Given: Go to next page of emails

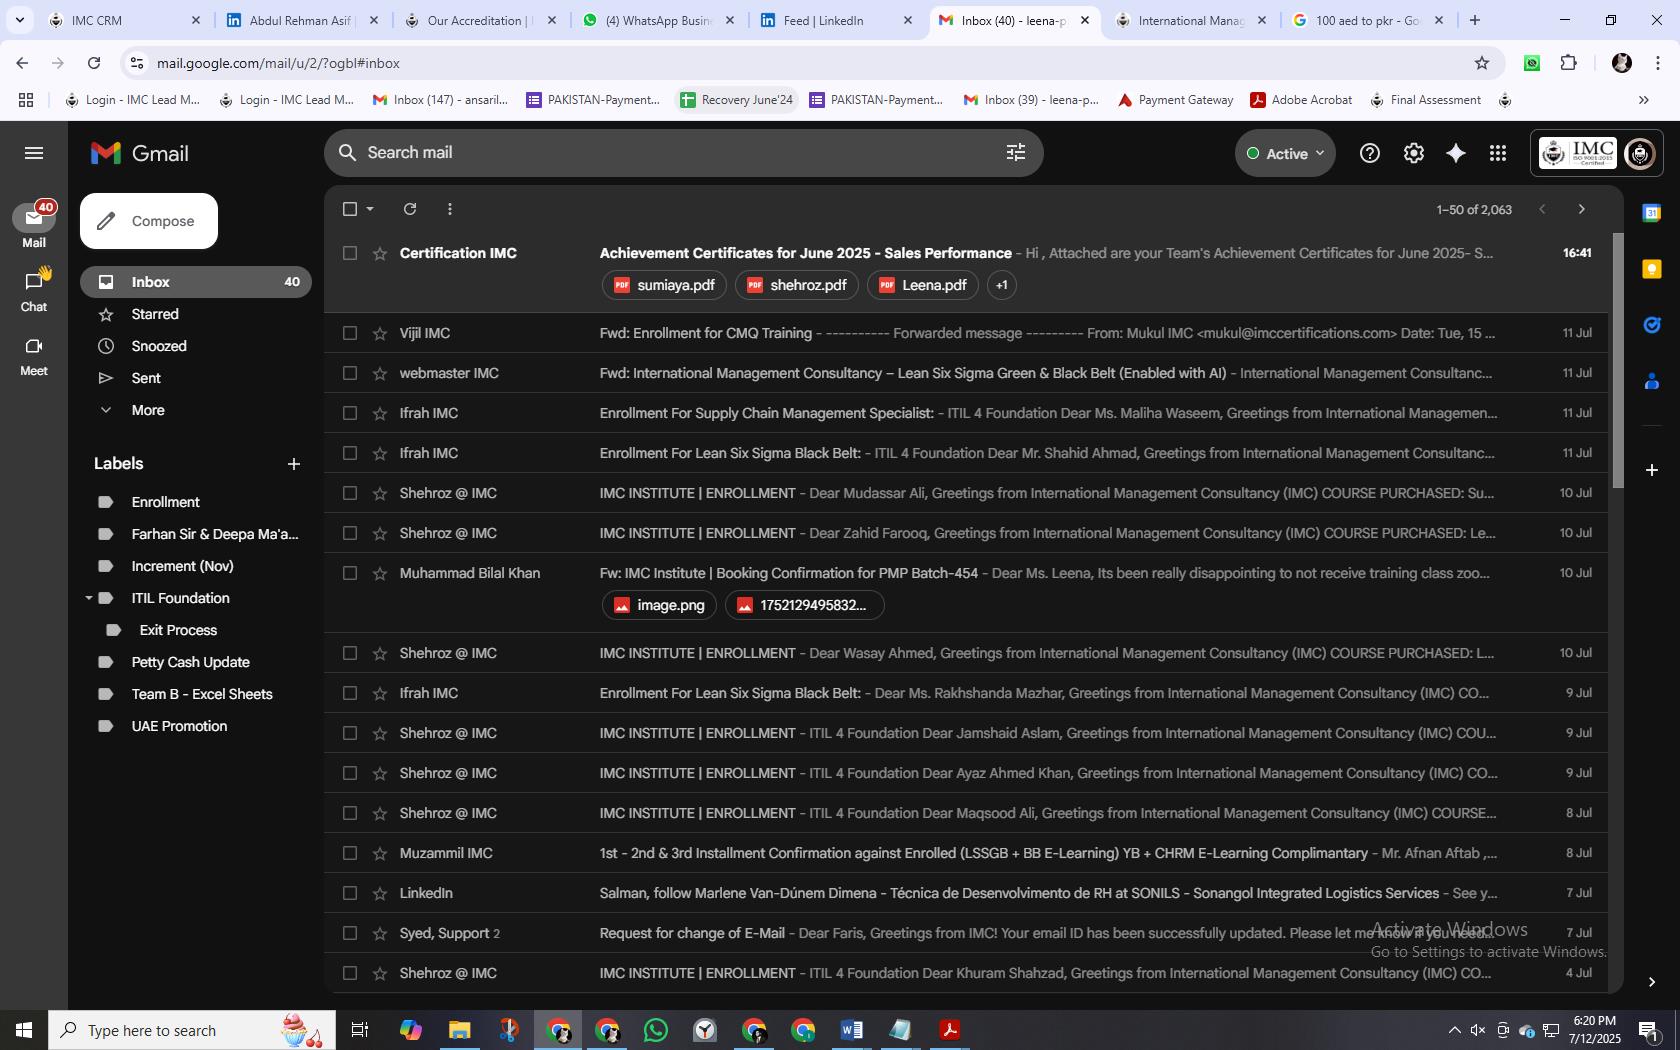Looking at the screenshot, I should coord(1581,209).
